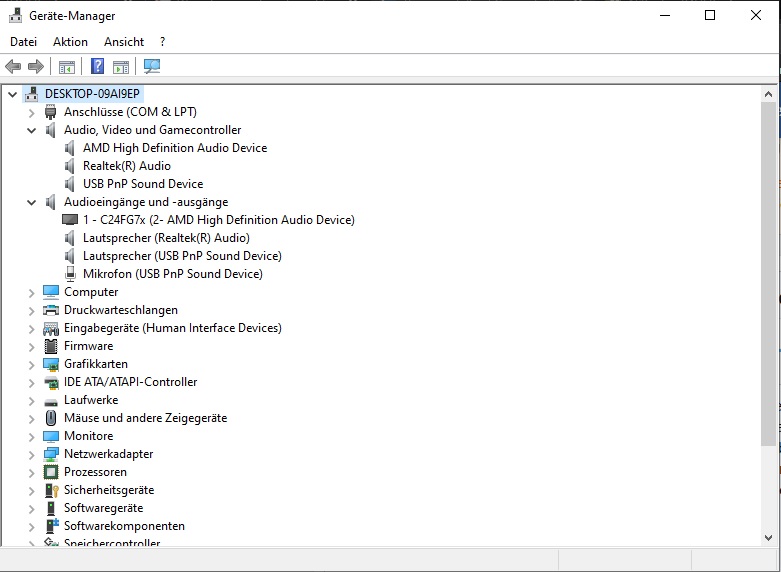Viewport: 781px width, 572px height.
Task: Click the DESKTOP-09AI9EP computer icon
Action: click(x=31, y=94)
